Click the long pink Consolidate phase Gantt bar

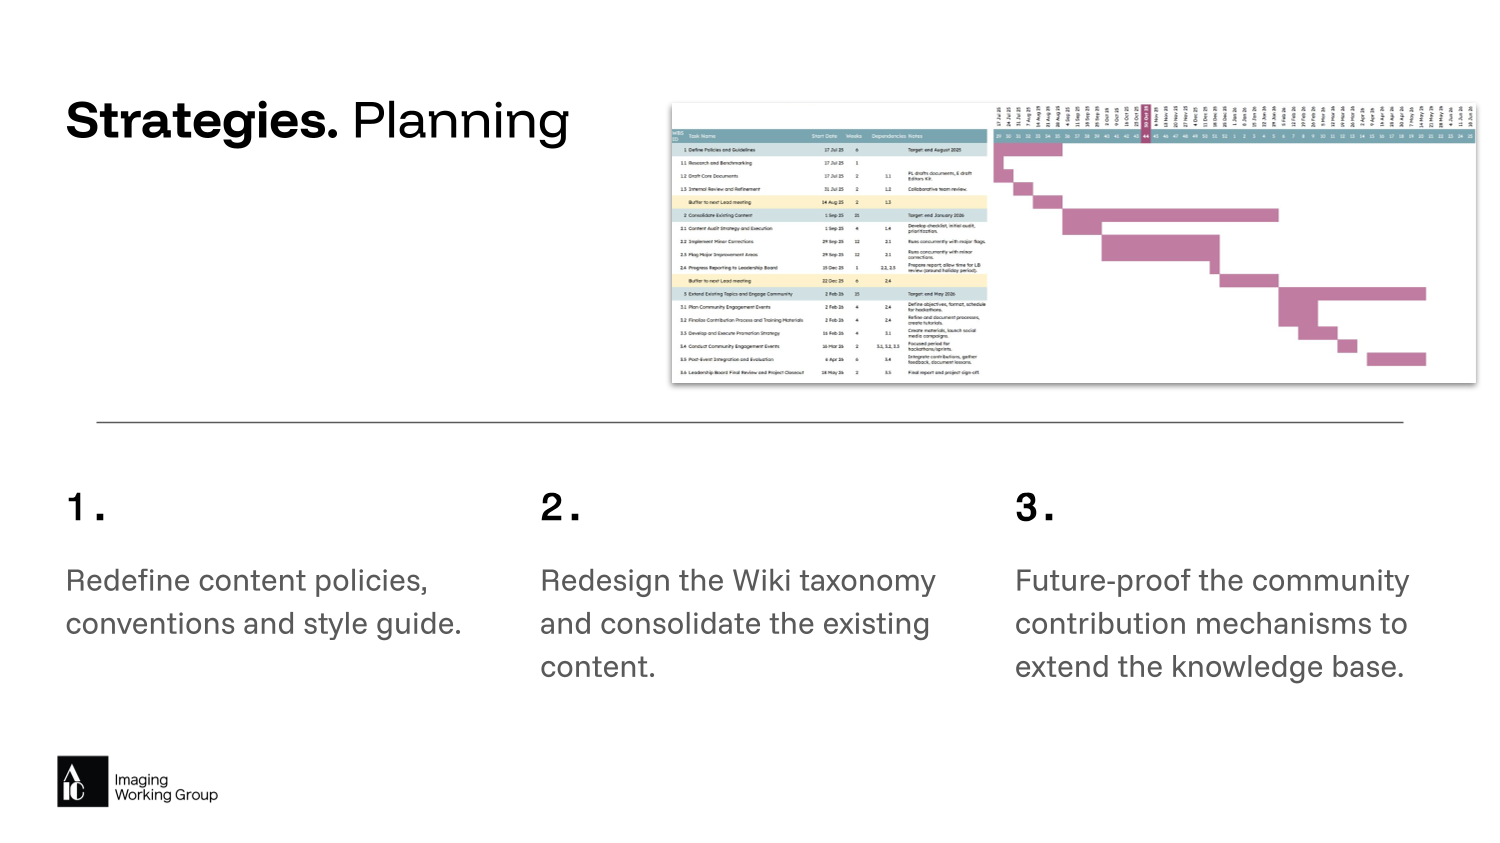(x=1170, y=215)
